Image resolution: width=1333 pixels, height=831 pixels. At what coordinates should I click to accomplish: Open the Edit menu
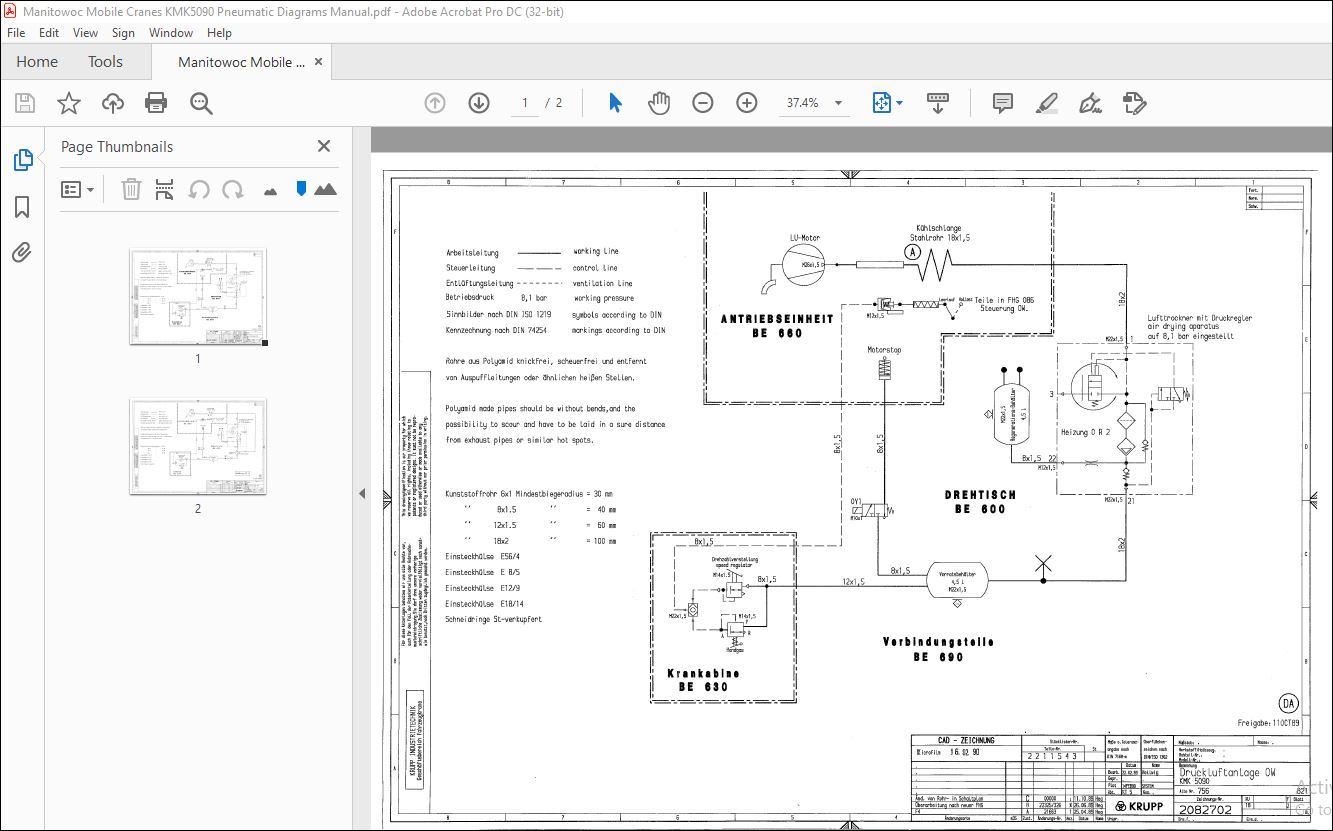click(x=49, y=33)
